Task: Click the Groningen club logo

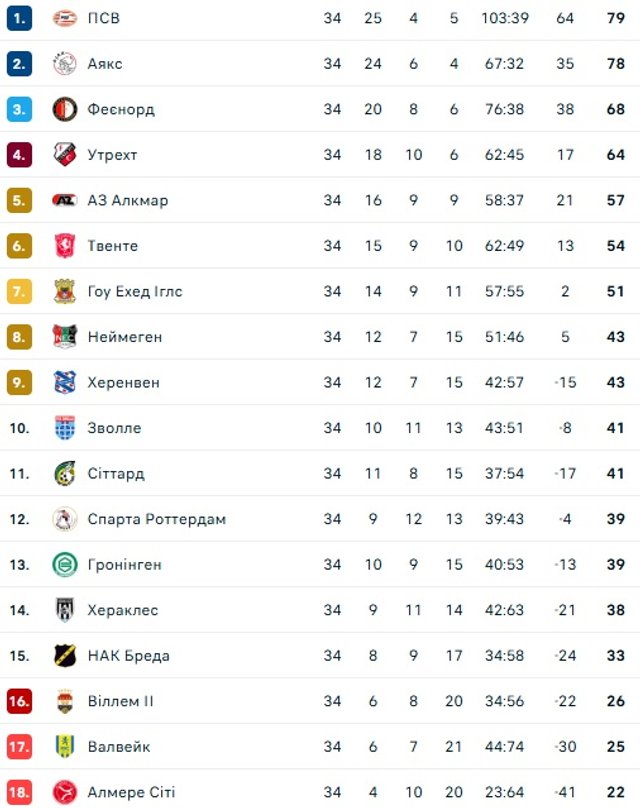Action: (65, 565)
